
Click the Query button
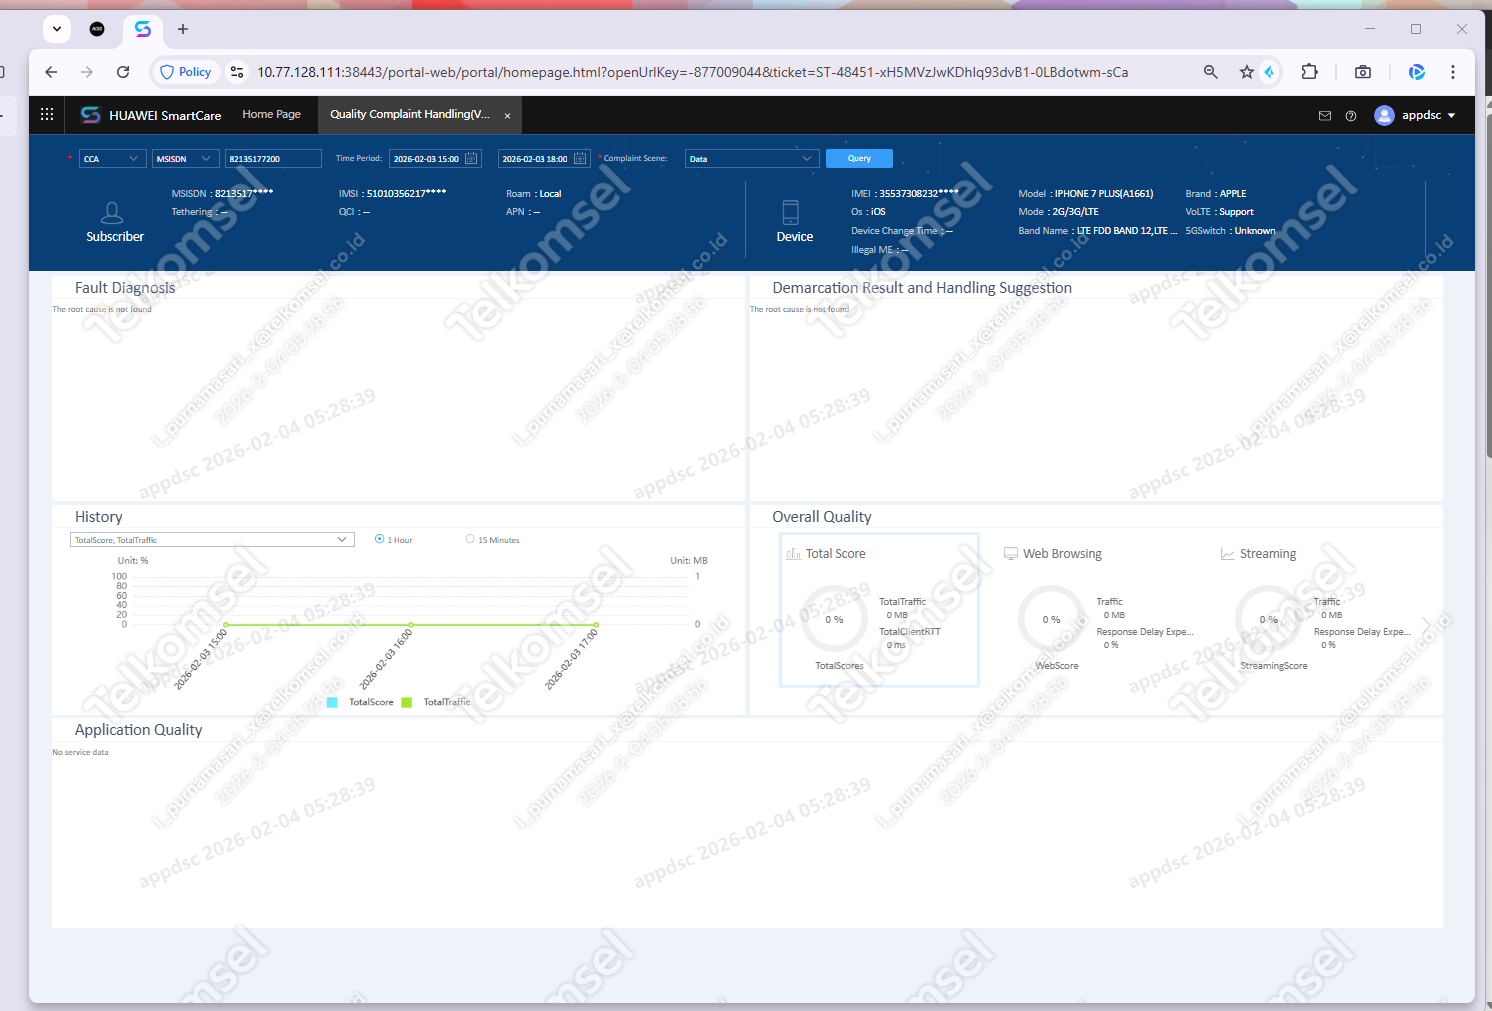[x=859, y=158]
